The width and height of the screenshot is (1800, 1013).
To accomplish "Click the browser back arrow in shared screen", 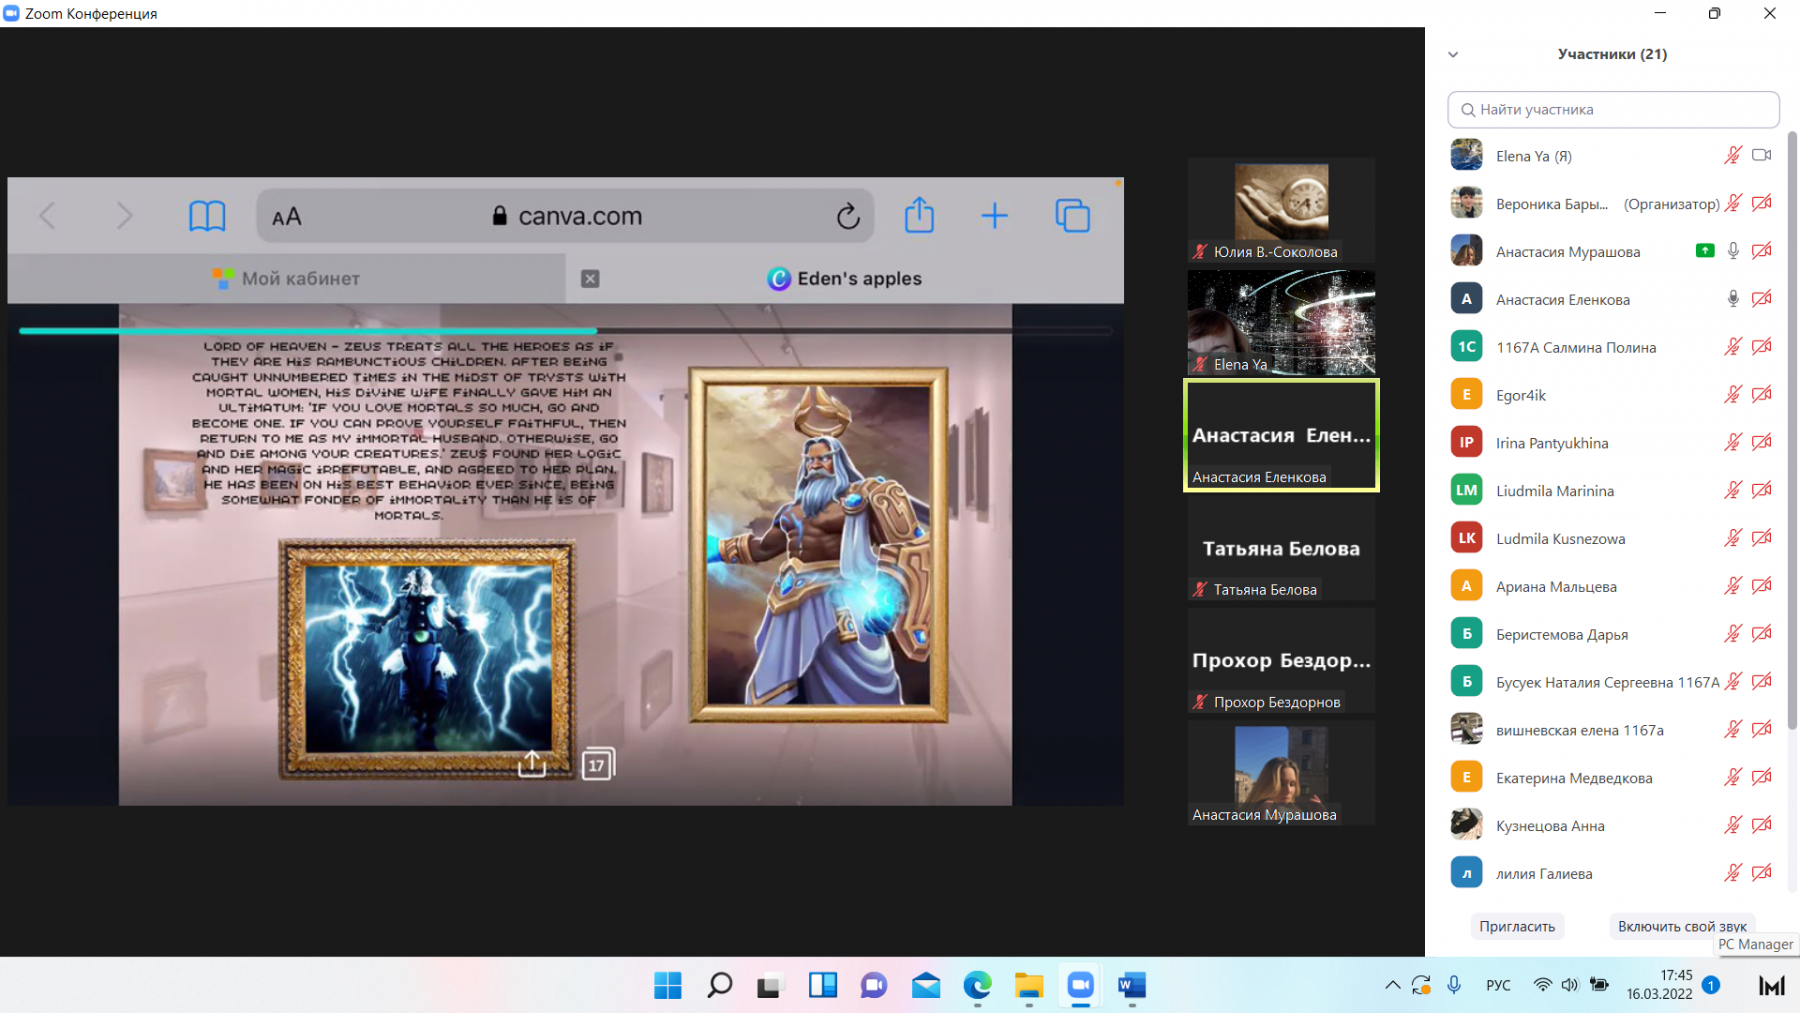I will coord(47,215).
